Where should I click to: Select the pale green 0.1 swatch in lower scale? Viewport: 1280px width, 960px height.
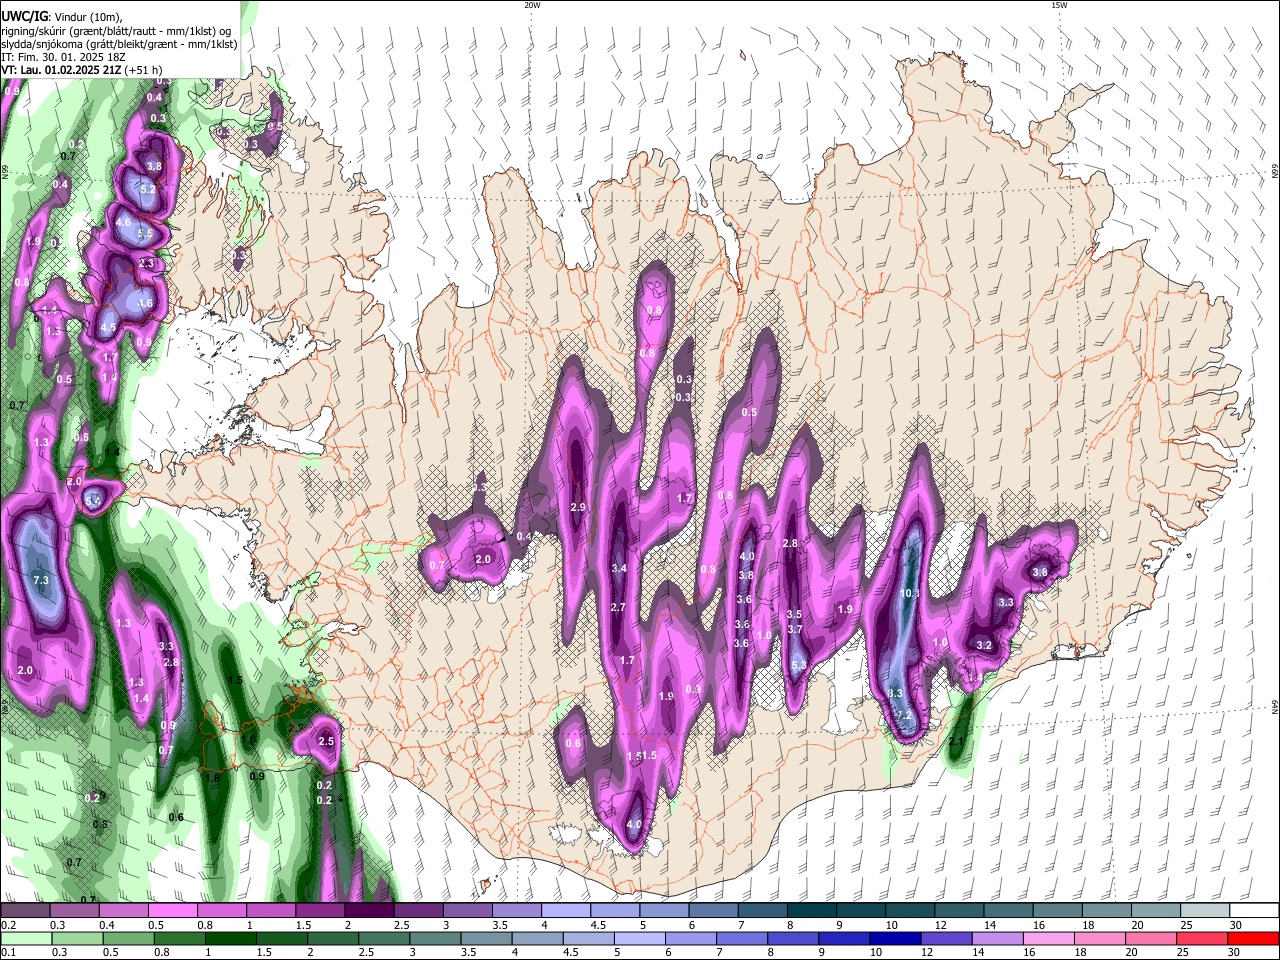pyautogui.click(x=26, y=938)
